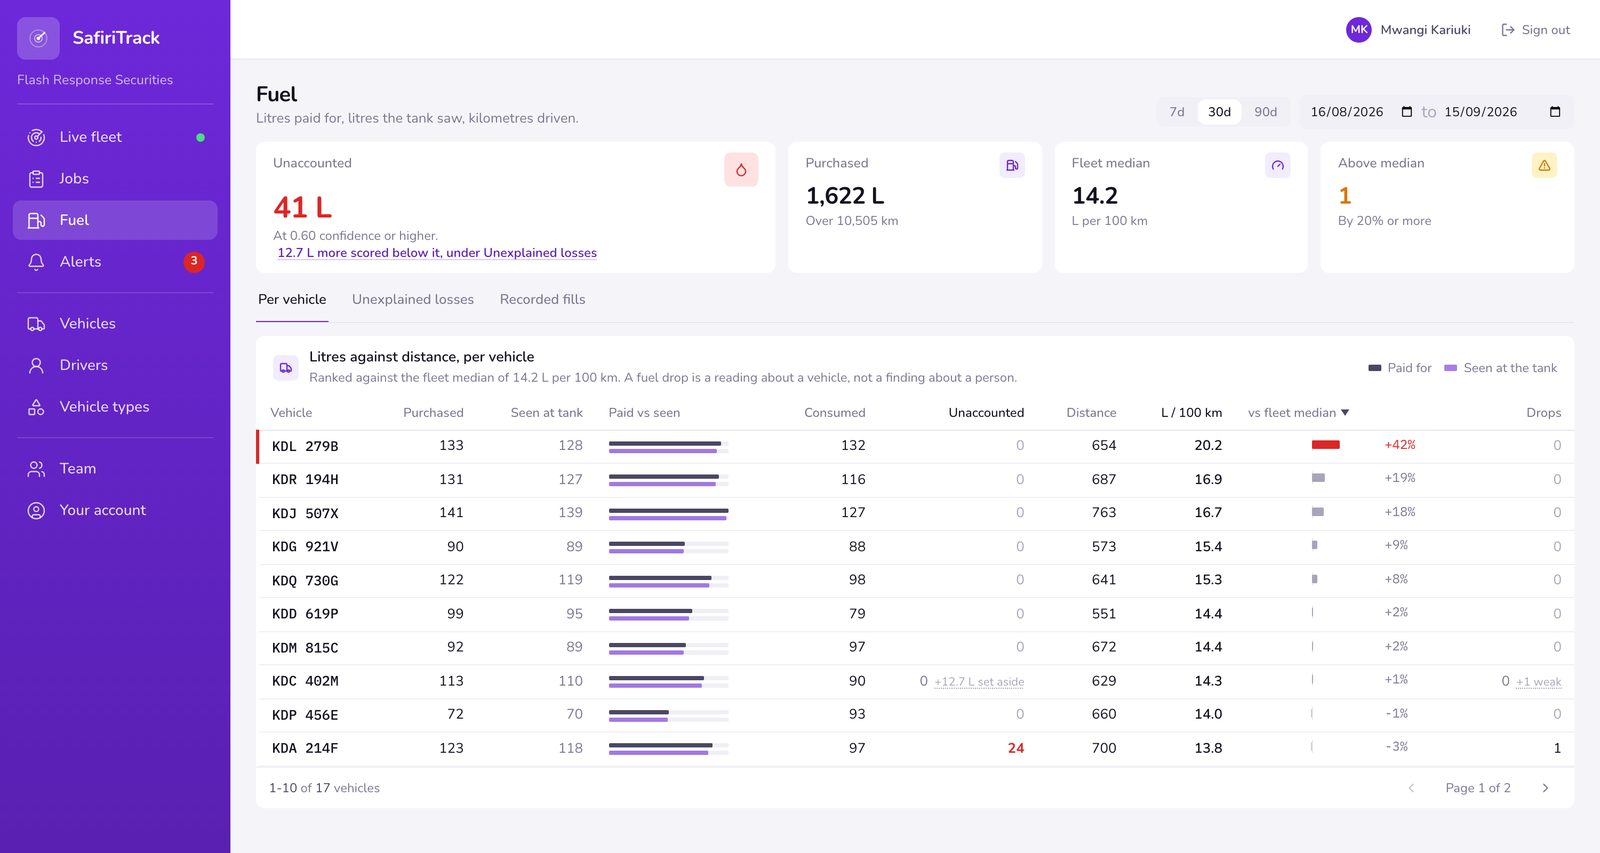Click the red +42% median bar
This screenshot has height=853, width=1600.
tap(1326, 445)
